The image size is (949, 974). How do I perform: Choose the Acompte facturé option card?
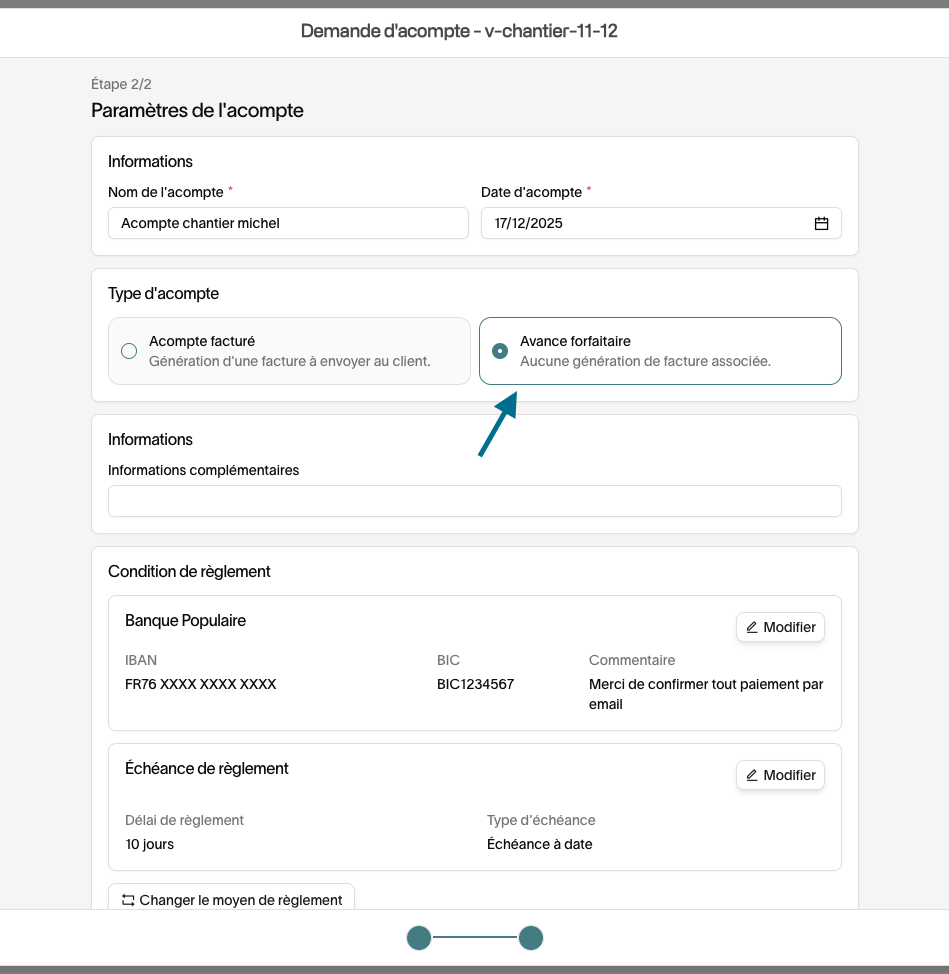point(289,351)
